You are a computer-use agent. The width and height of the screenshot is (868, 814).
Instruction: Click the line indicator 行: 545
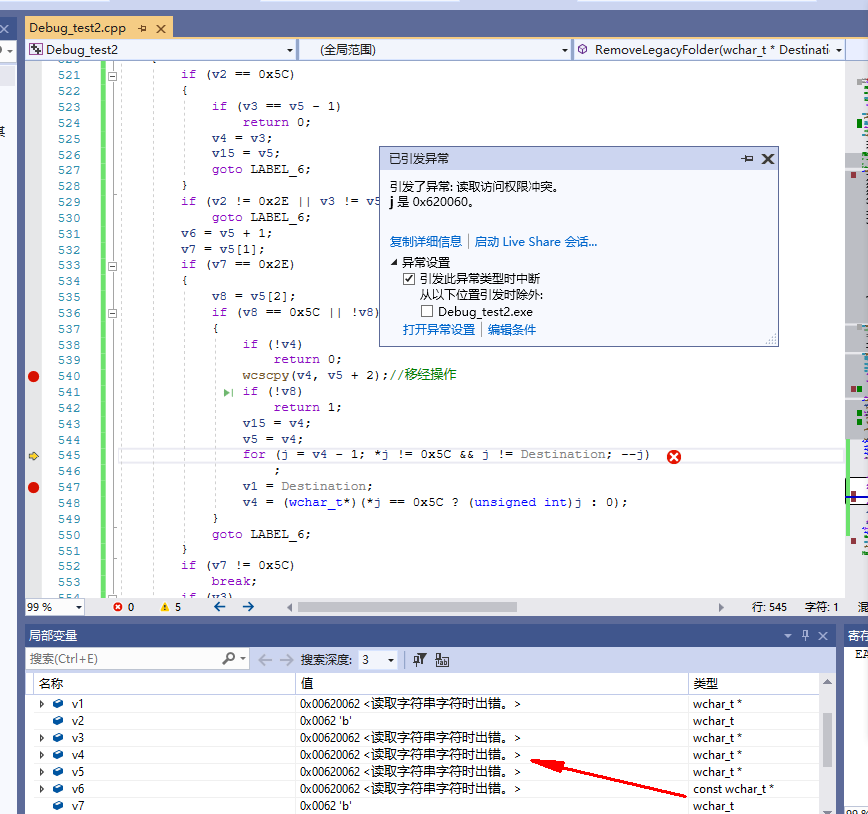click(769, 607)
